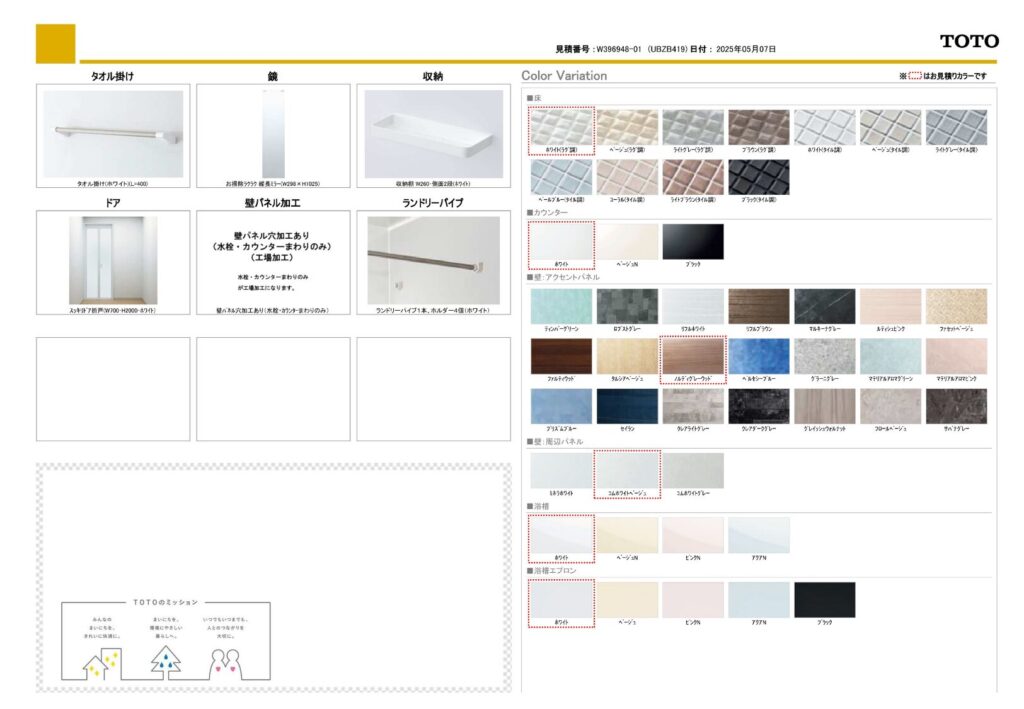The height and width of the screenshot is (709, 1024).
Task: Select the 収納 storage shelf image
Action: pos(433,134)
